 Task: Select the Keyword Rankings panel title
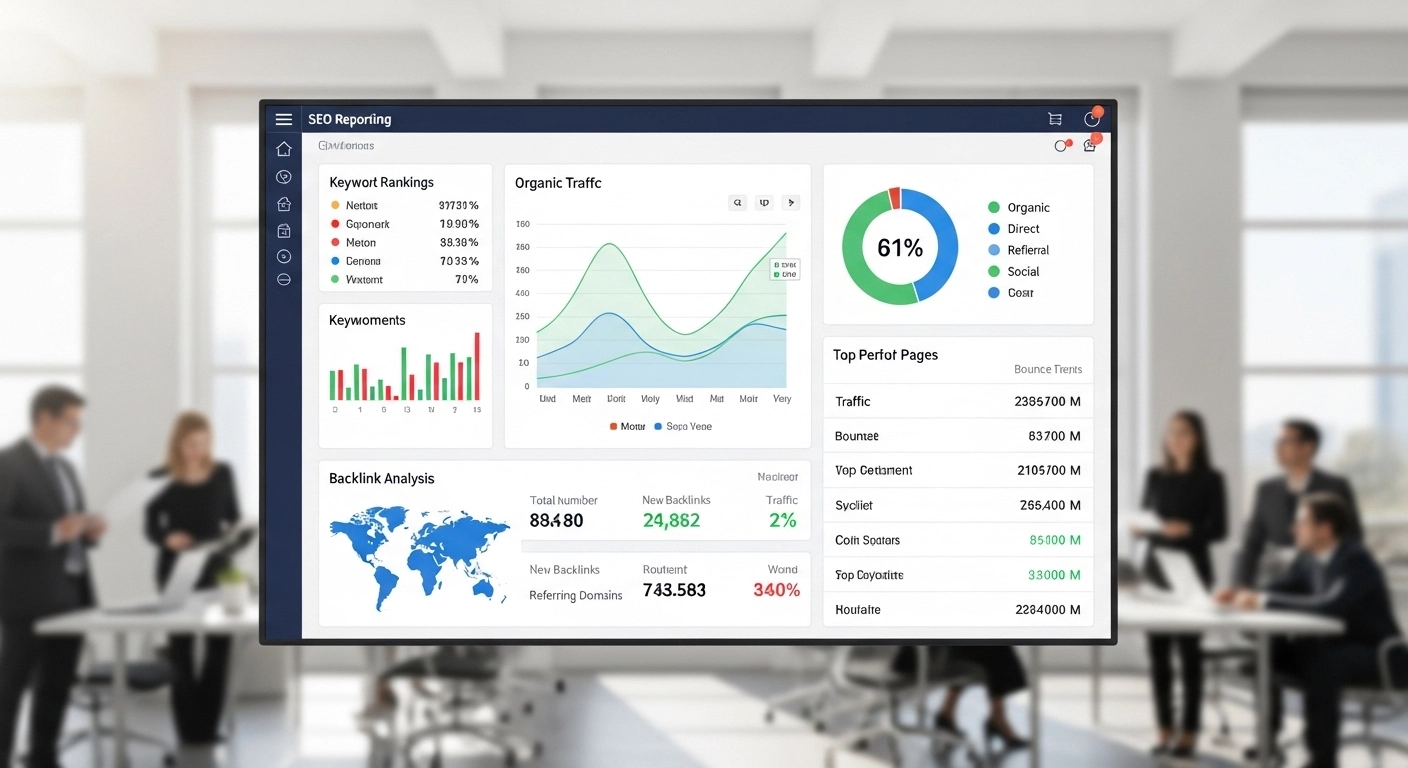(381, 182)
